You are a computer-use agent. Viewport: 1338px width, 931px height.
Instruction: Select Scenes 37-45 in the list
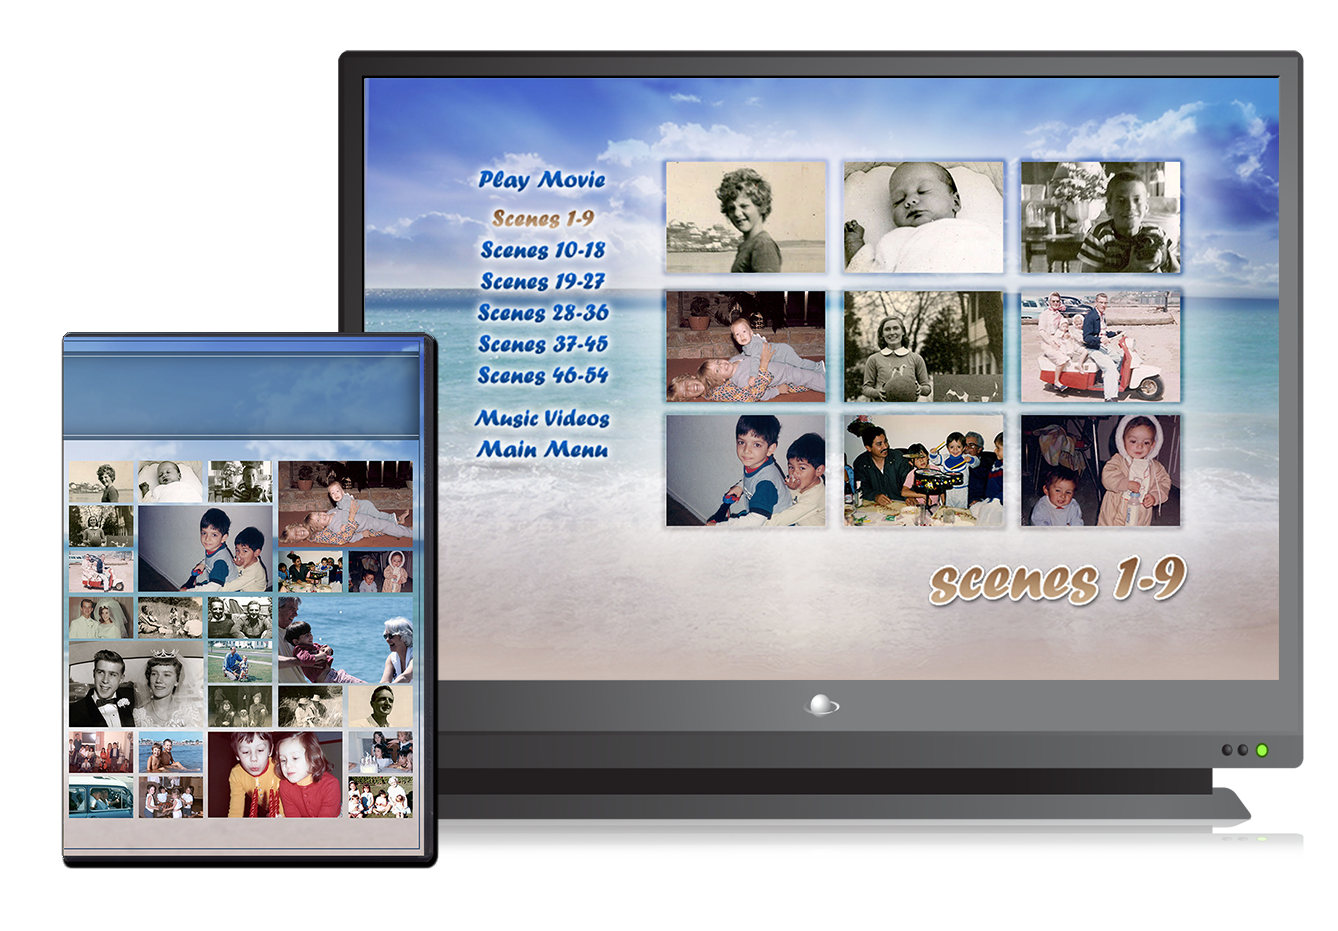tap(542, 344)
